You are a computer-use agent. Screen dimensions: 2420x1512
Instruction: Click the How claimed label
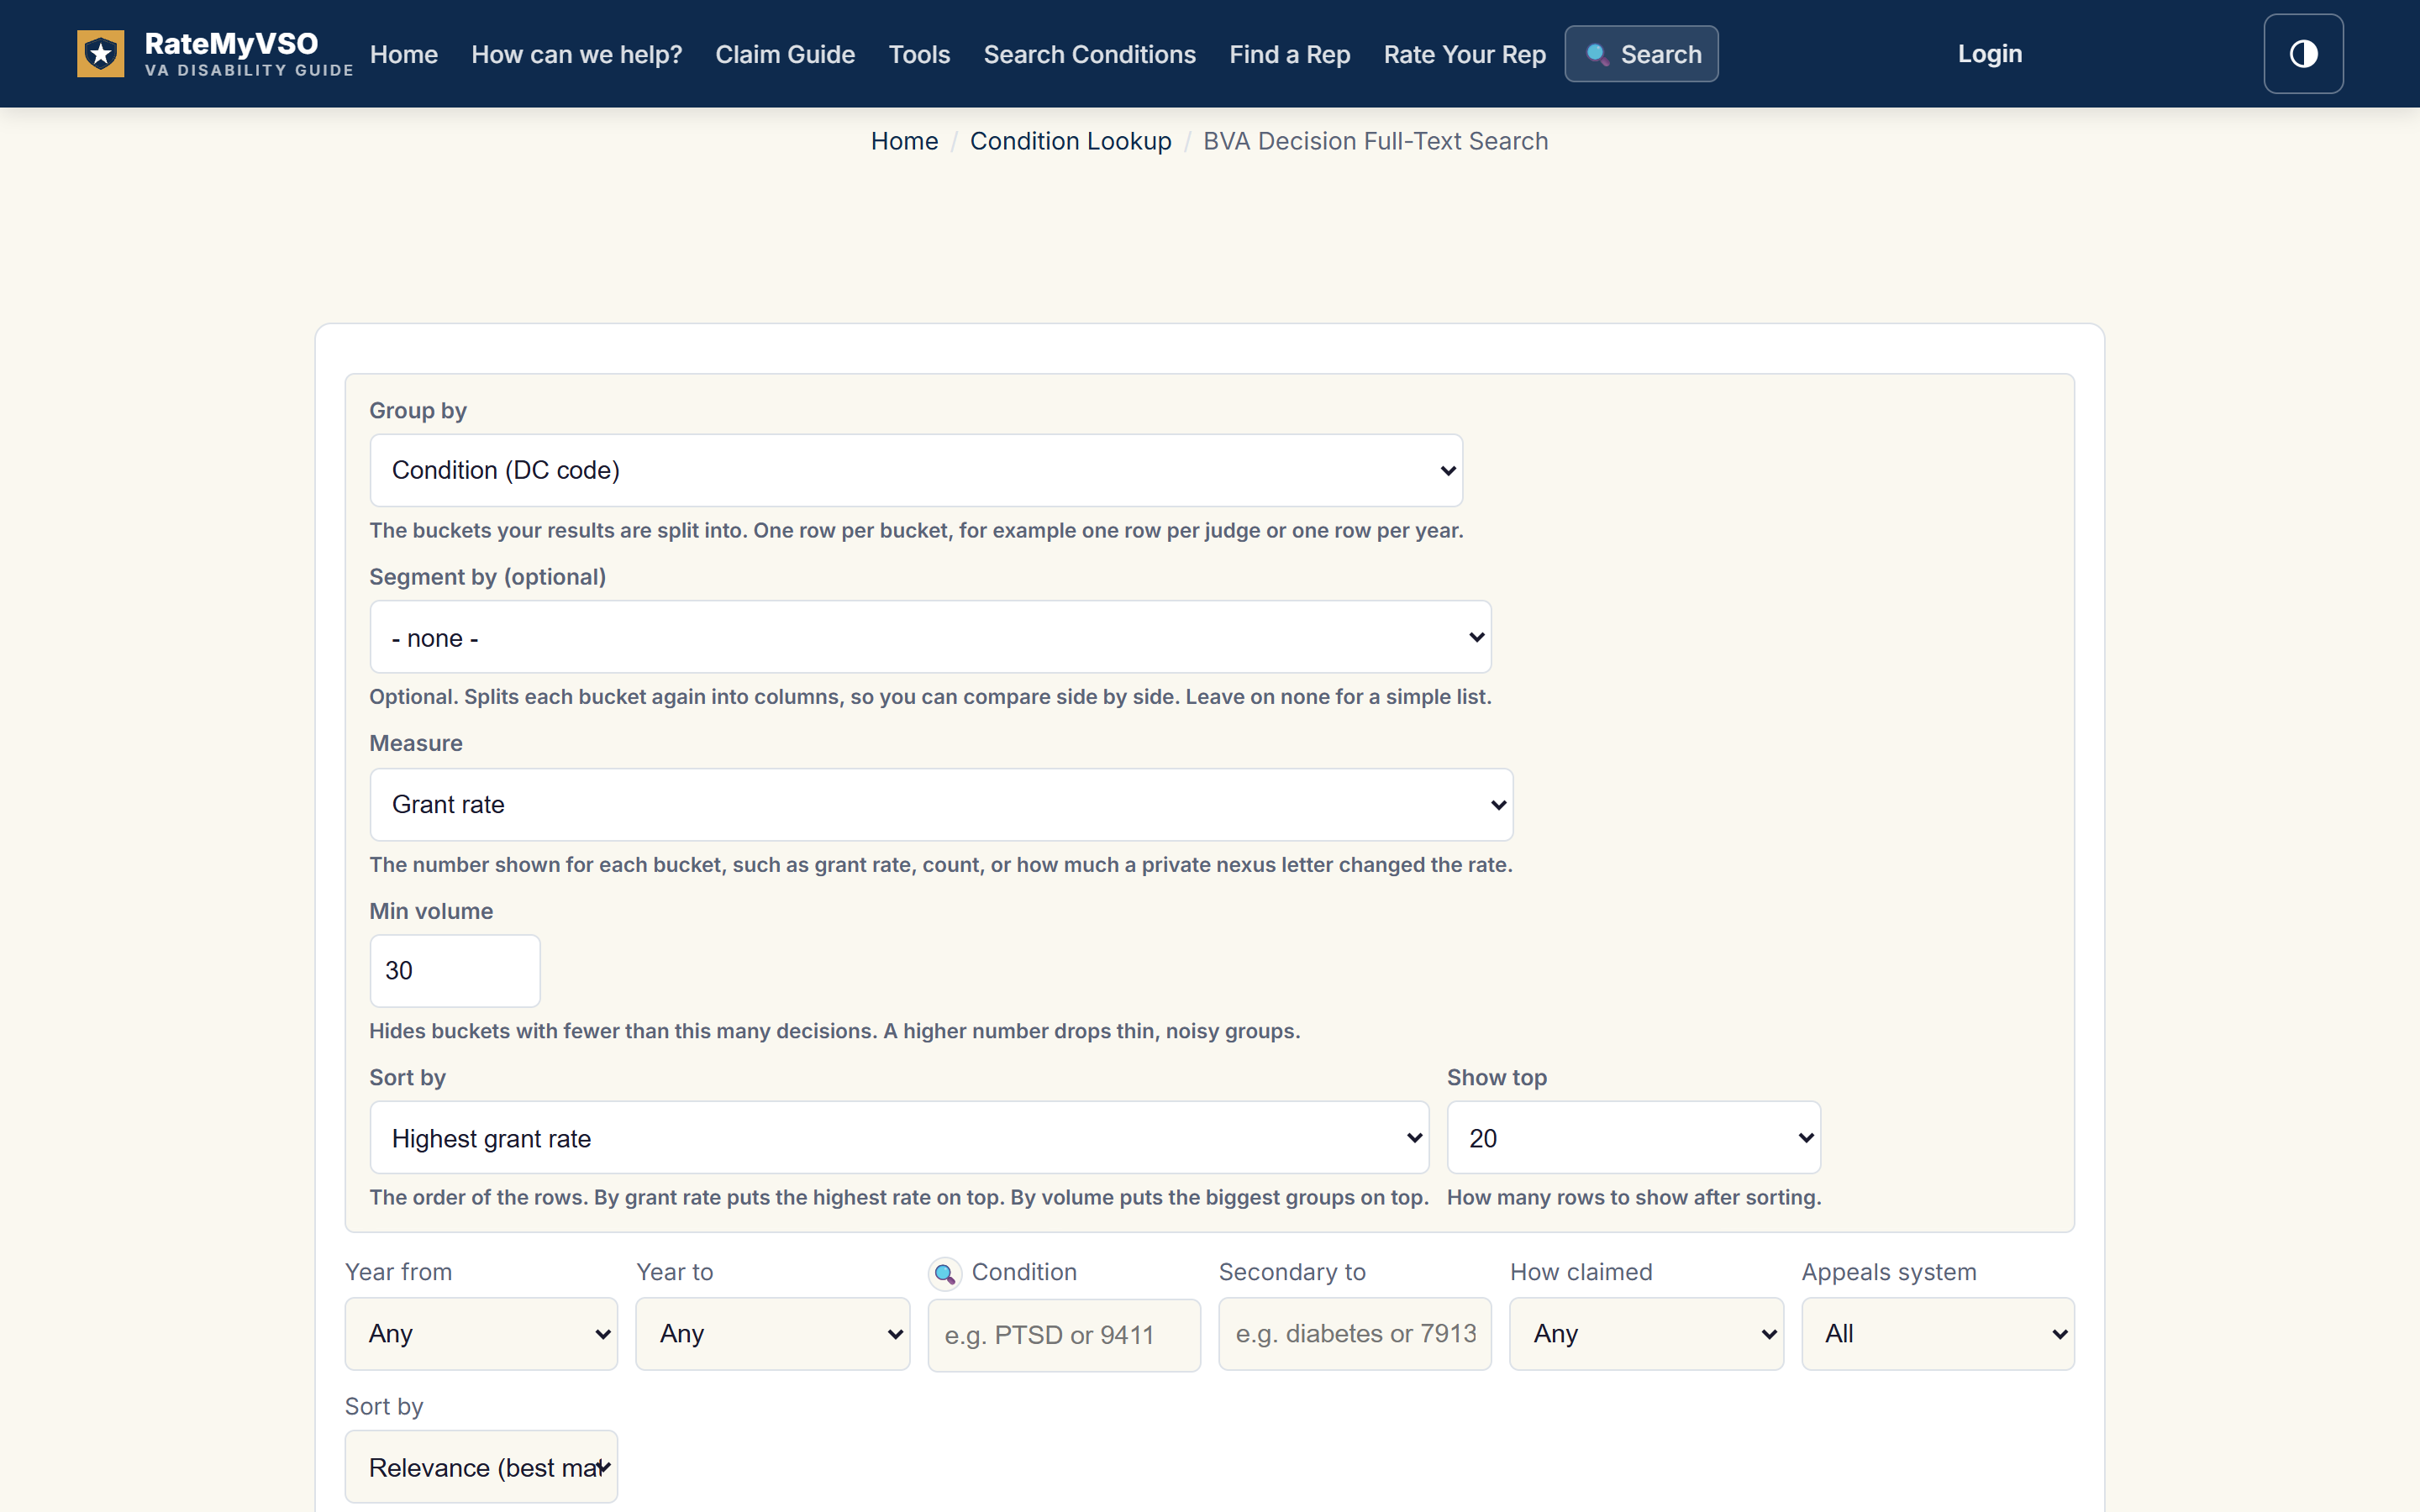(1580, 1272)
